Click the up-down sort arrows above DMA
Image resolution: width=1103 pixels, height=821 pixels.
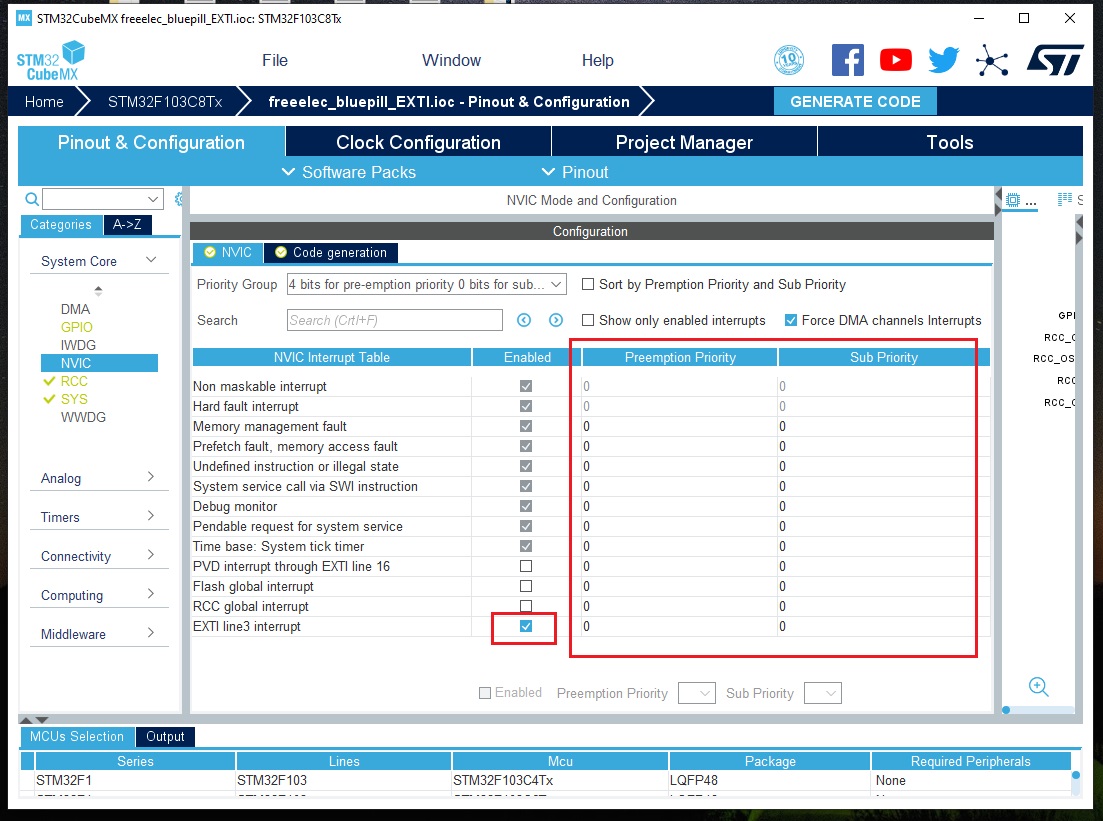(98, 291)
